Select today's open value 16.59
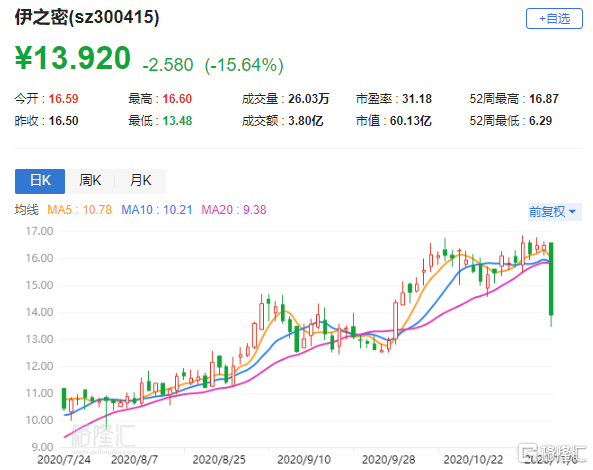593x470 pixels. click(x=64, y=99)
